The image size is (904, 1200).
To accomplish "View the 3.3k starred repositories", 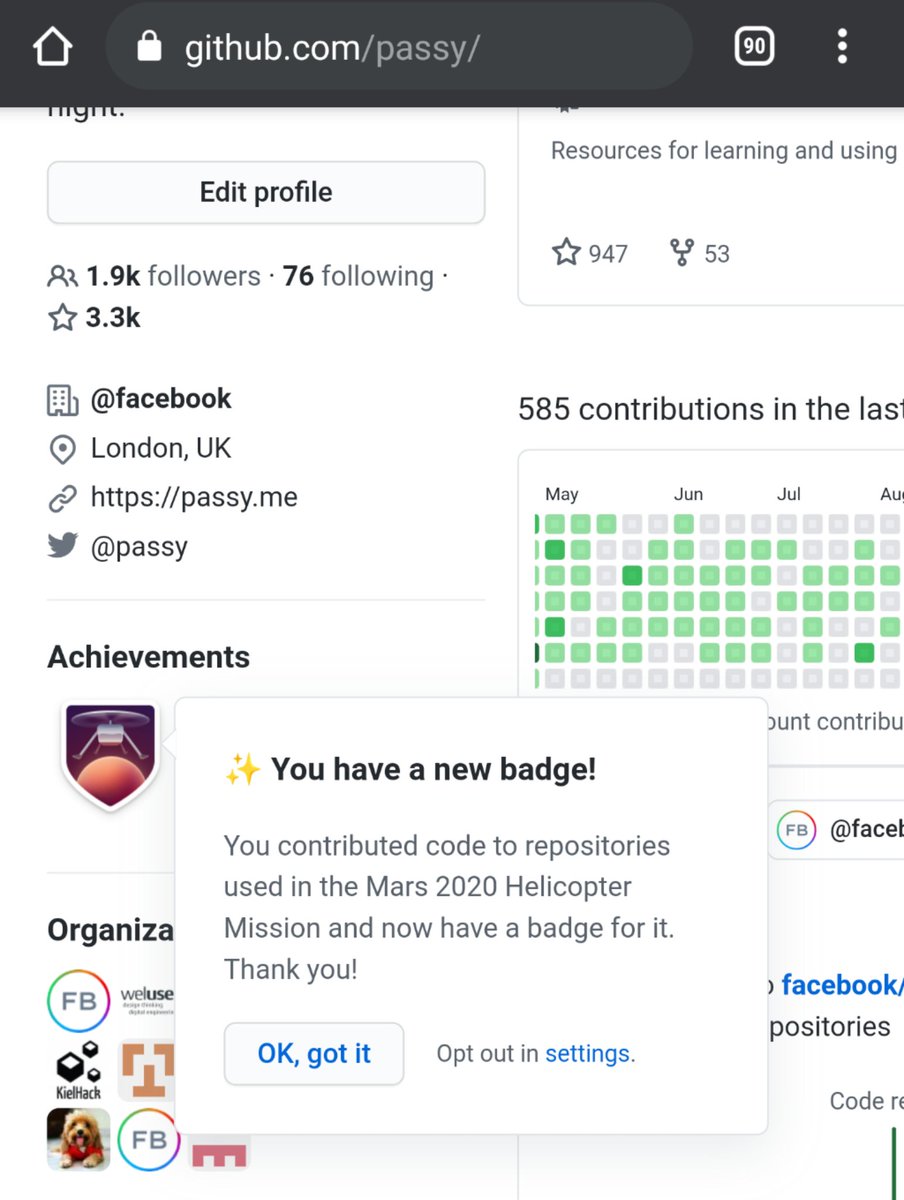I will pyautogui.click(x=95, y=318).
